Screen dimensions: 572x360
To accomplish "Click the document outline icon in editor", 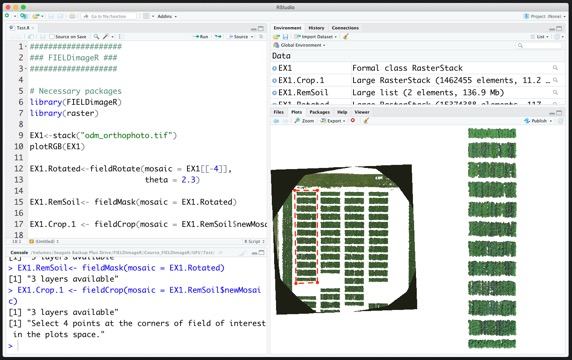I will click(x=261, y=36).
